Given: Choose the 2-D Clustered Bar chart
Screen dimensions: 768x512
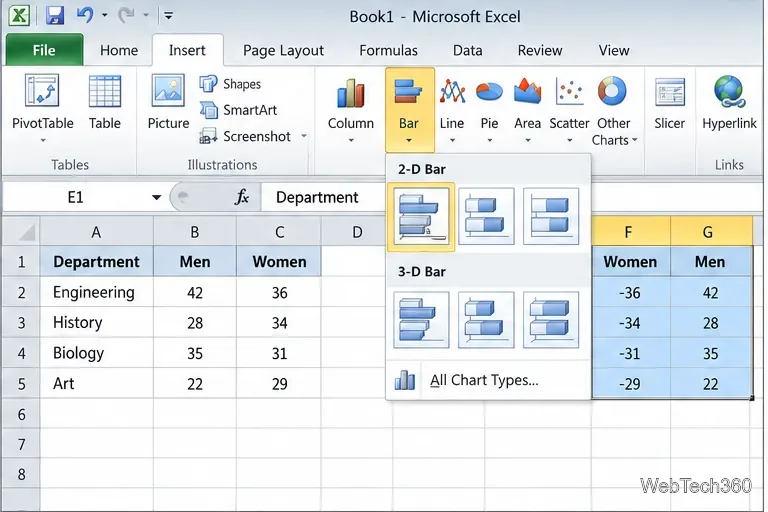Looking at the screenshot, I should point(421,217).
